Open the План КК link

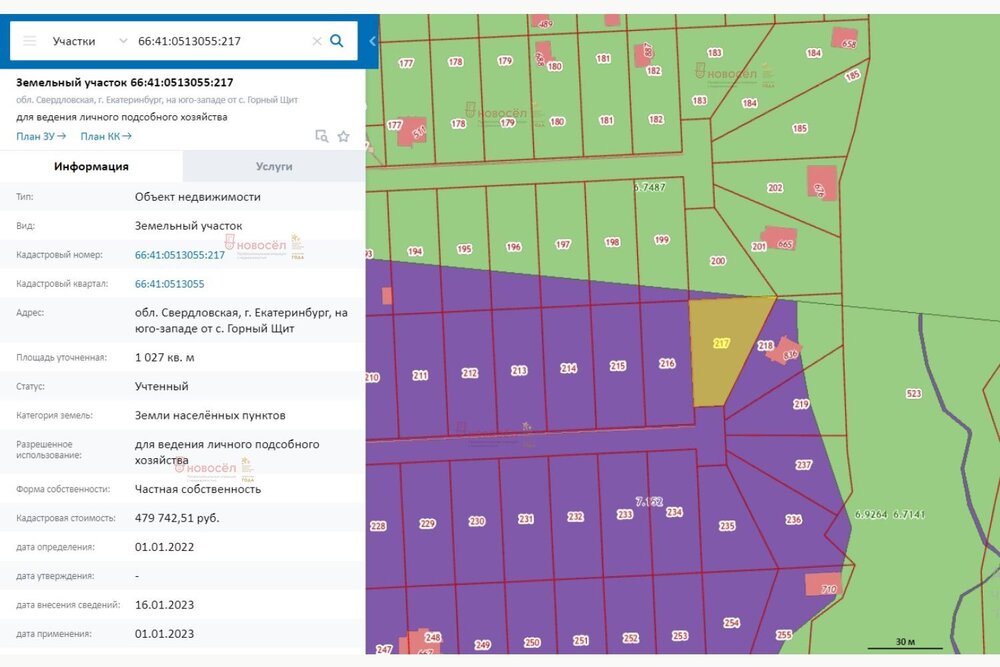[106, 136]
